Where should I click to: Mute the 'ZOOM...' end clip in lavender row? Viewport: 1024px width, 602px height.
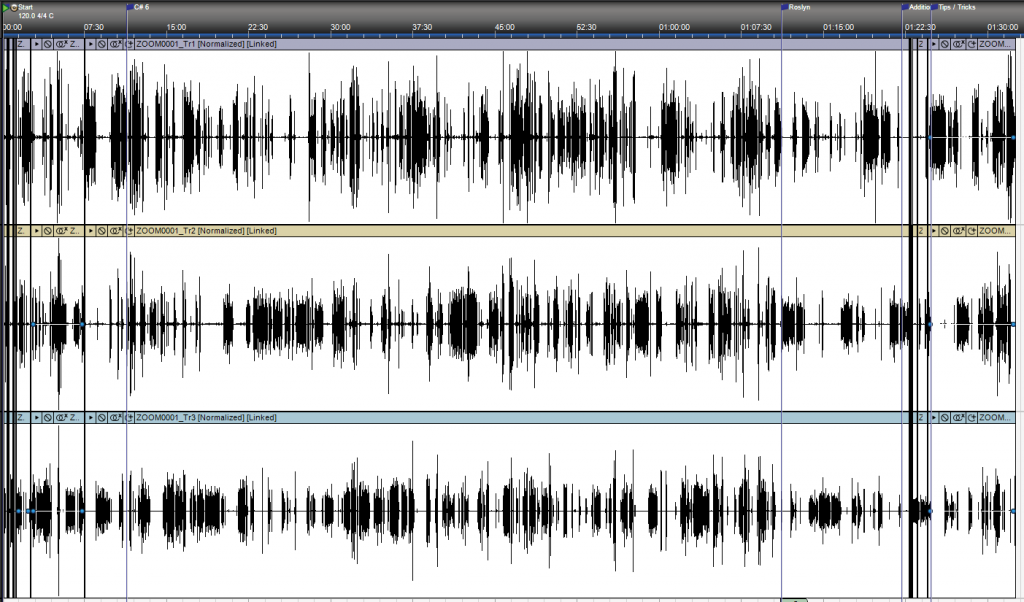pyautogui.click(x=945, y=44)
